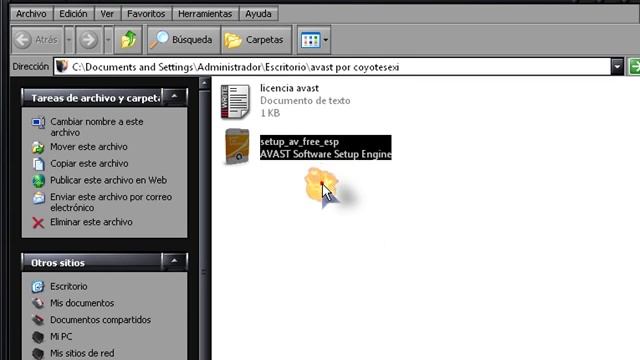Collapse Tareas de archivo y carpeta panel
This screenshot has width=640, height=360.
click(x=174, y=97)
